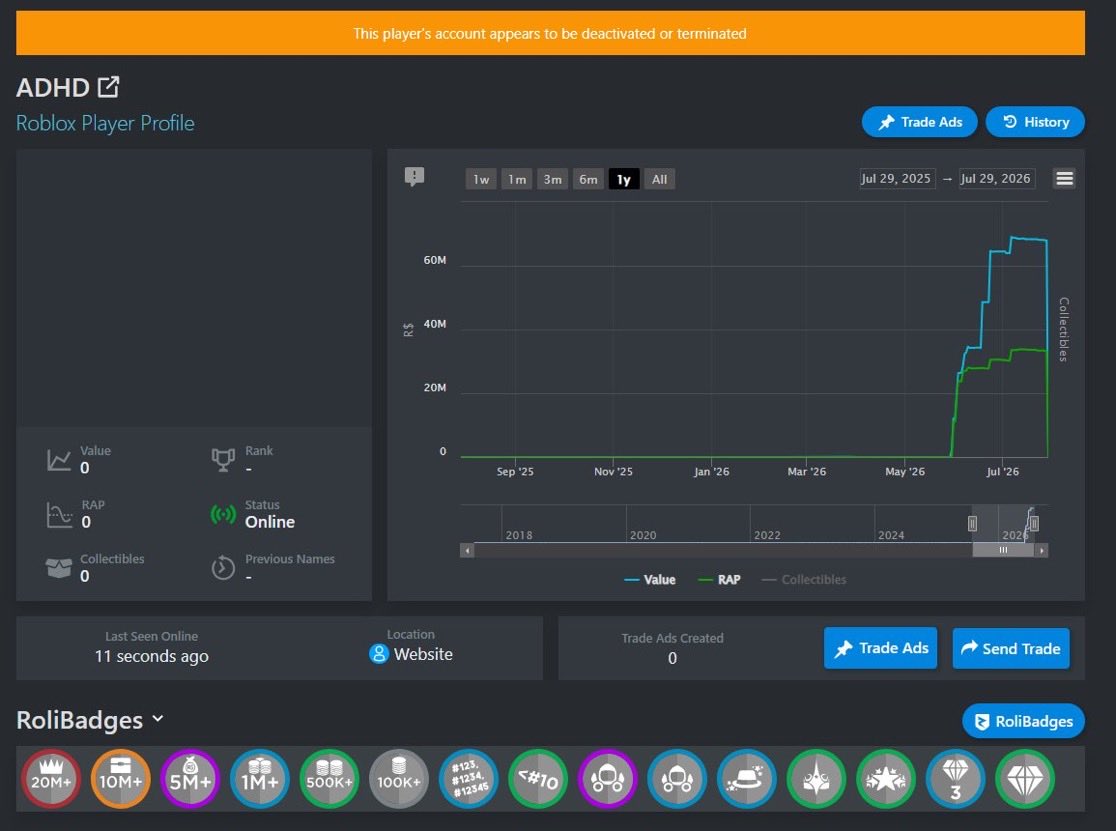Click the green-ringed diamond RoliBadge

click(1025, 779)
